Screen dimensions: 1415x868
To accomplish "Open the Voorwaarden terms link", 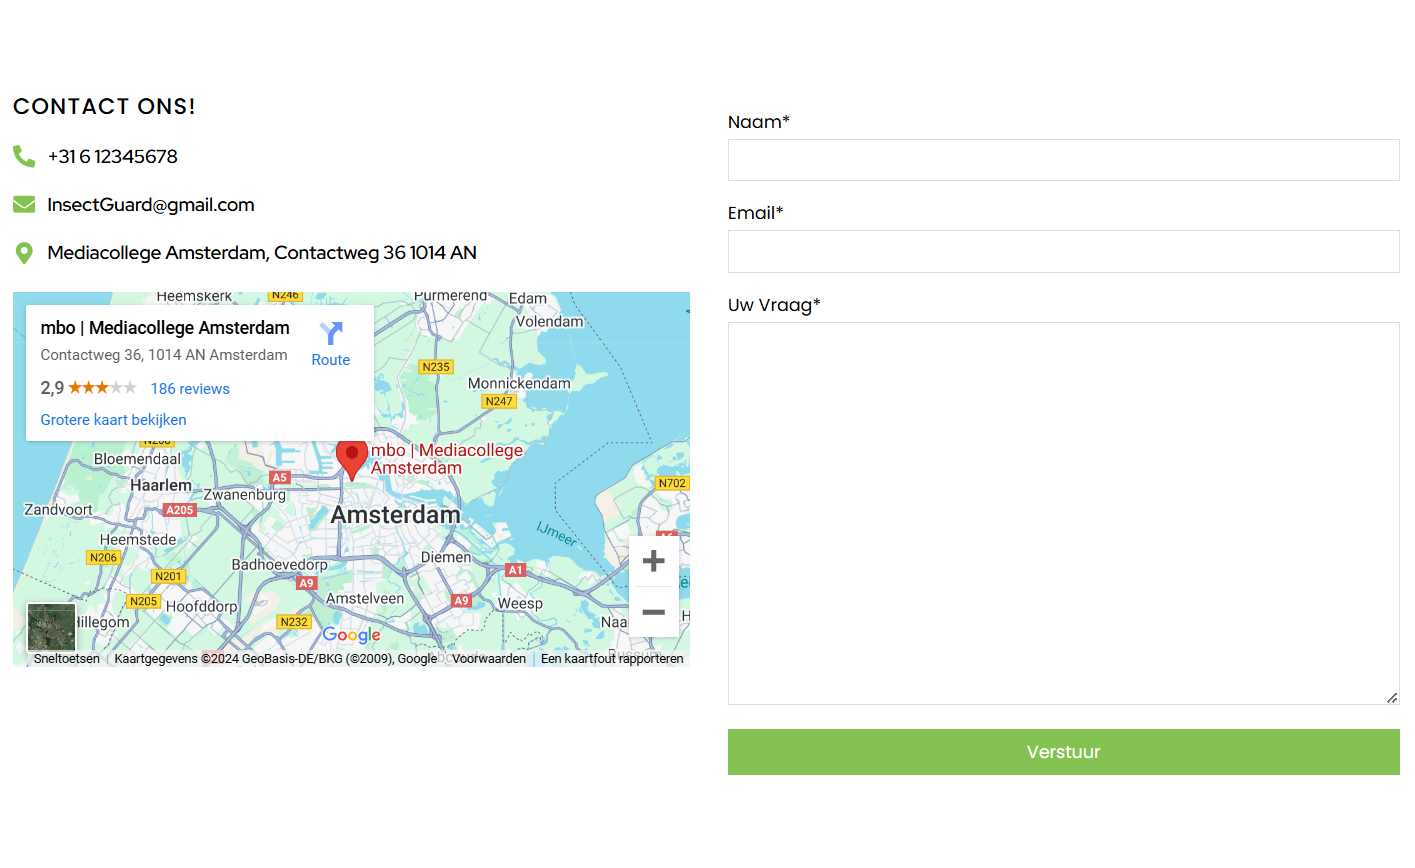I will pos(489,659).
